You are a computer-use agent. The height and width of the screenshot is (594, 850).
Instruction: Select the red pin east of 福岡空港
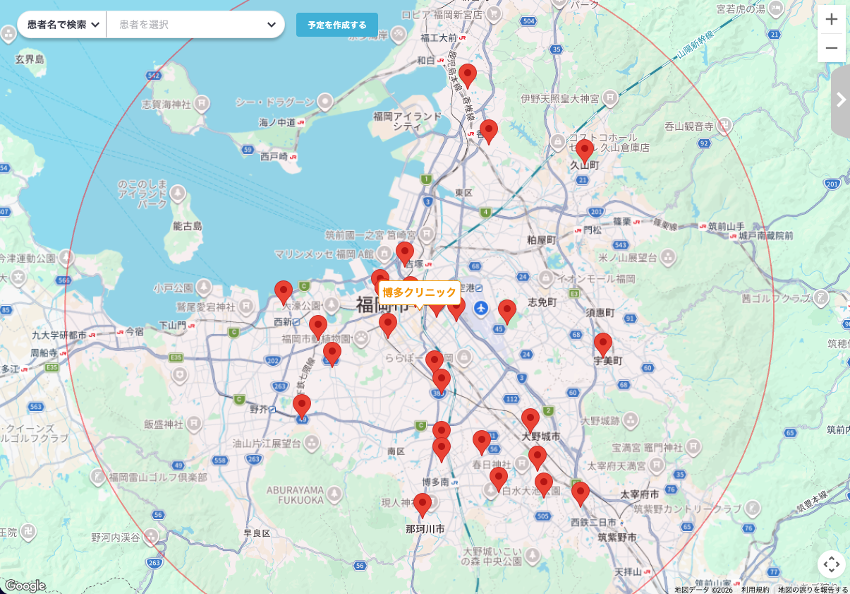pos(507,312)
